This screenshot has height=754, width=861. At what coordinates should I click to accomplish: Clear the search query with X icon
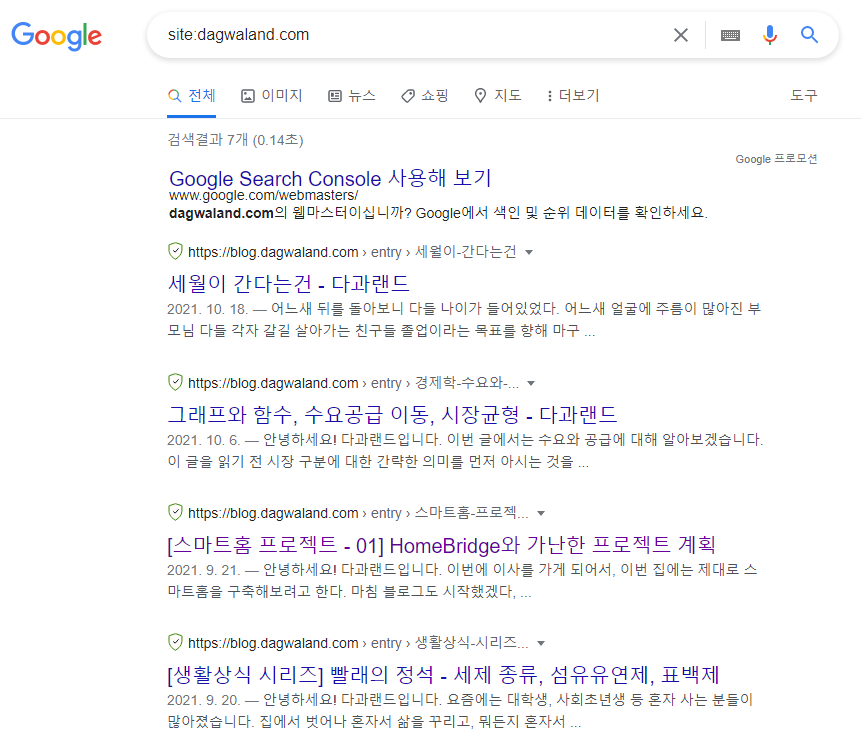click(x=681, y=35)
